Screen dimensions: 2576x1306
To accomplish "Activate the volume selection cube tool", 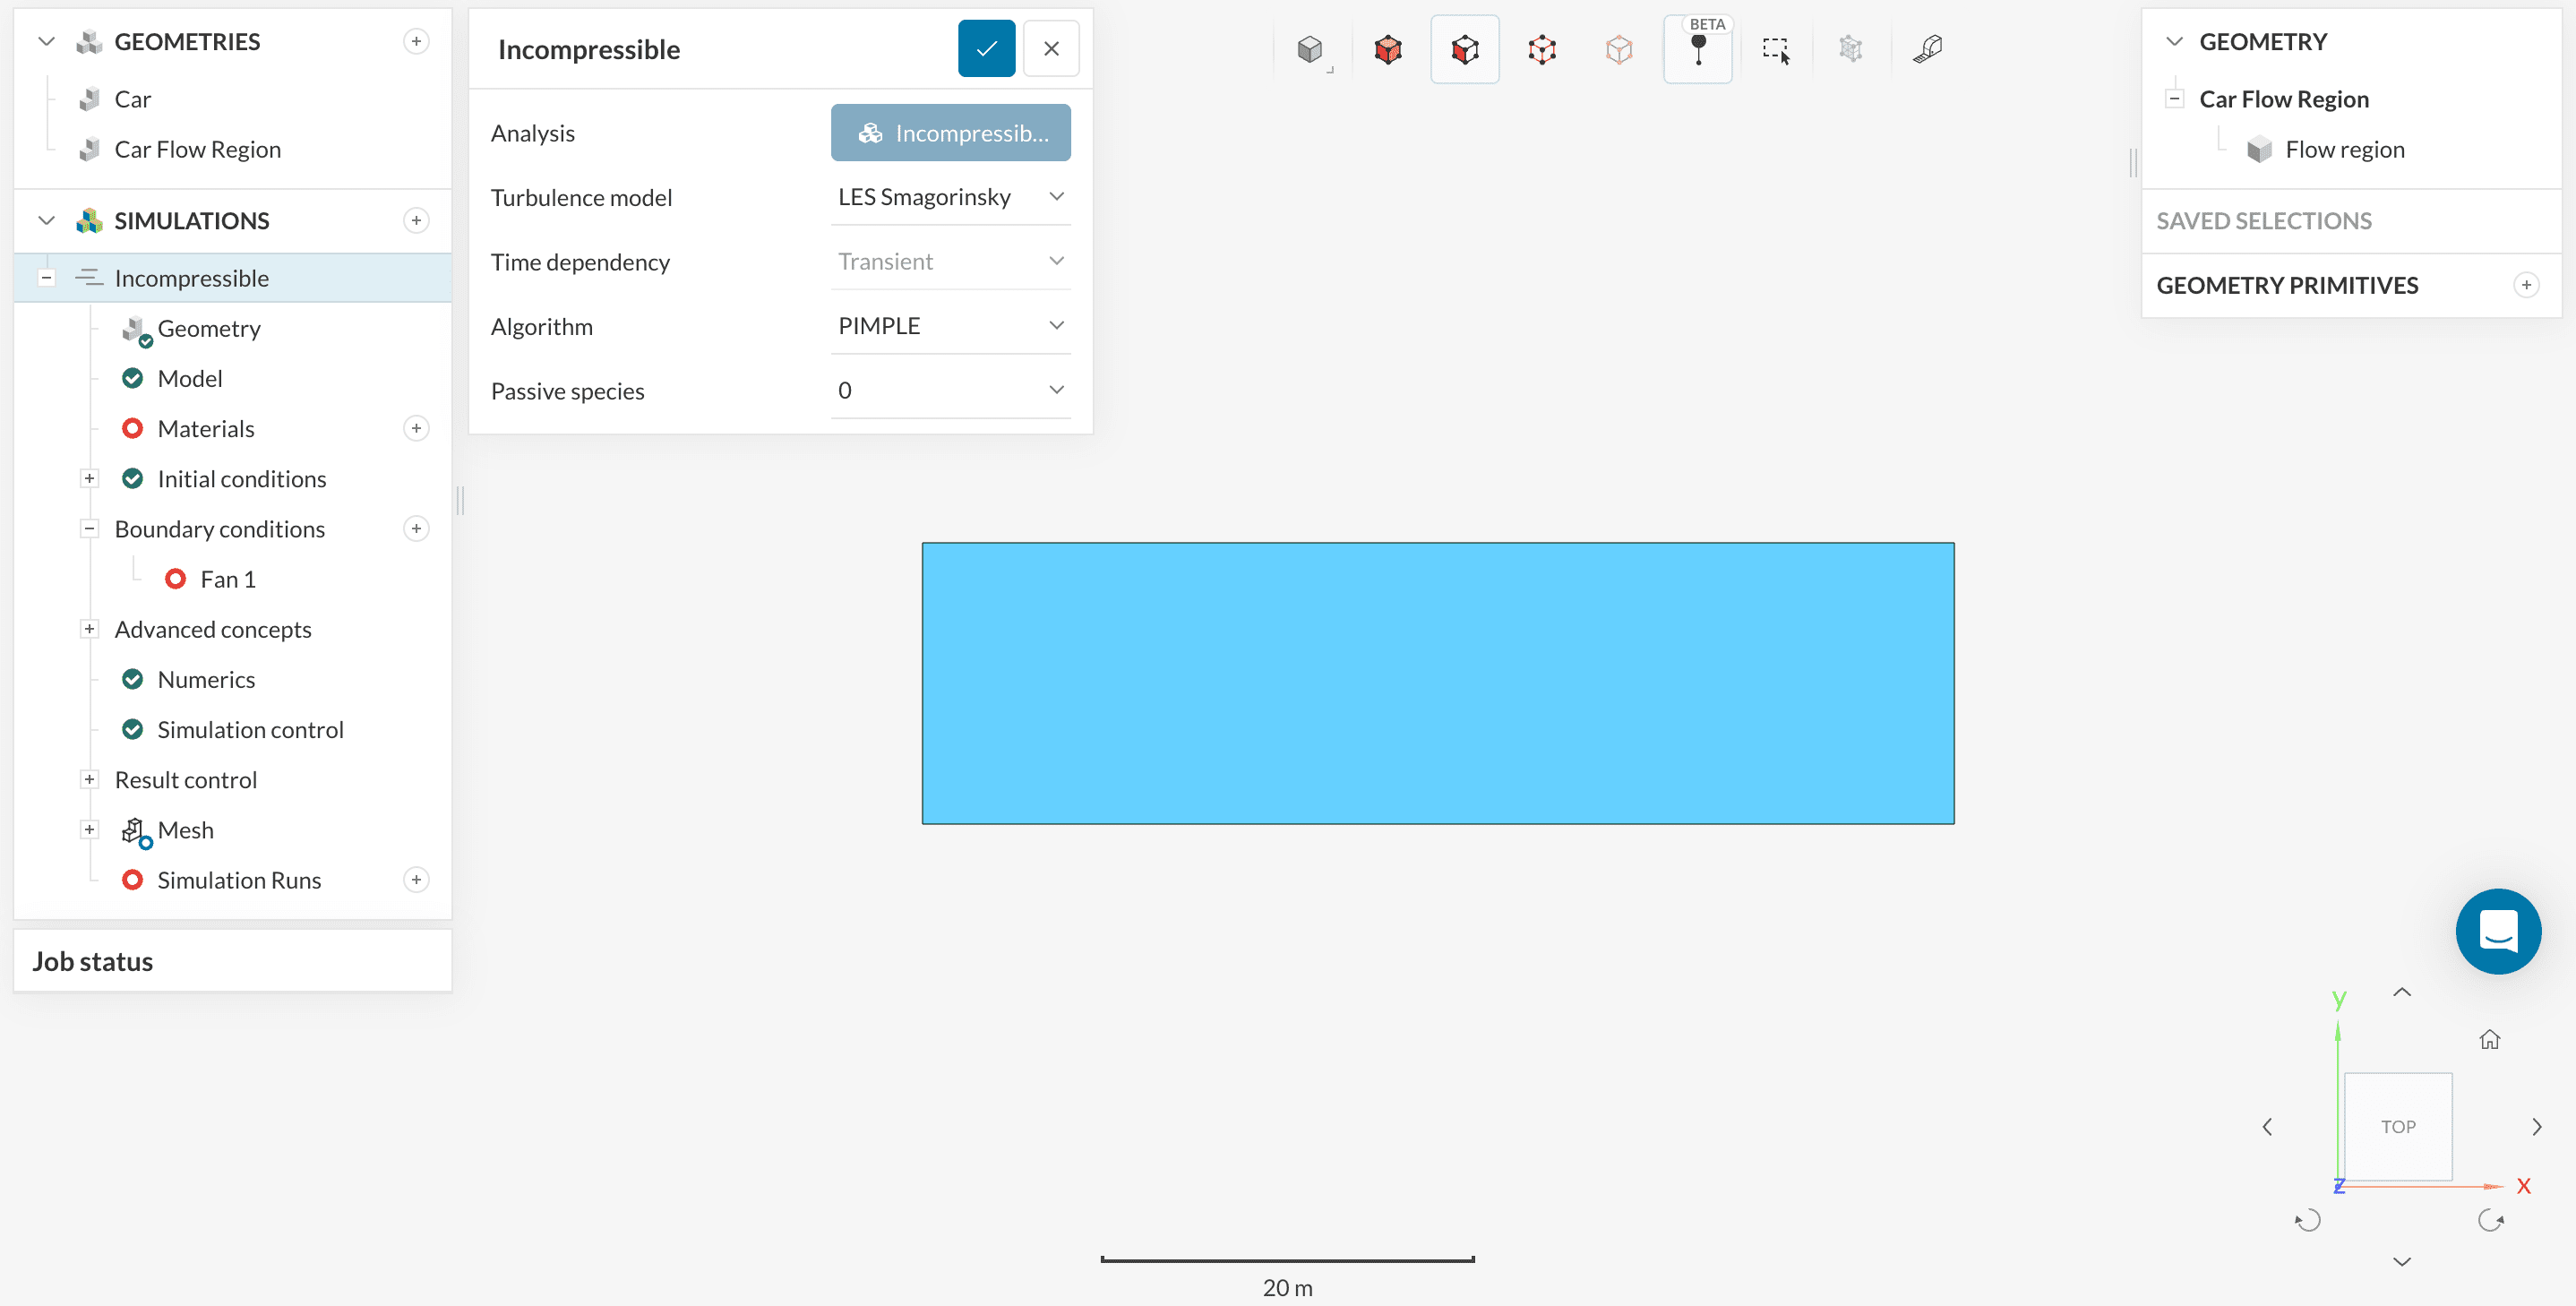I will 1387,49.
